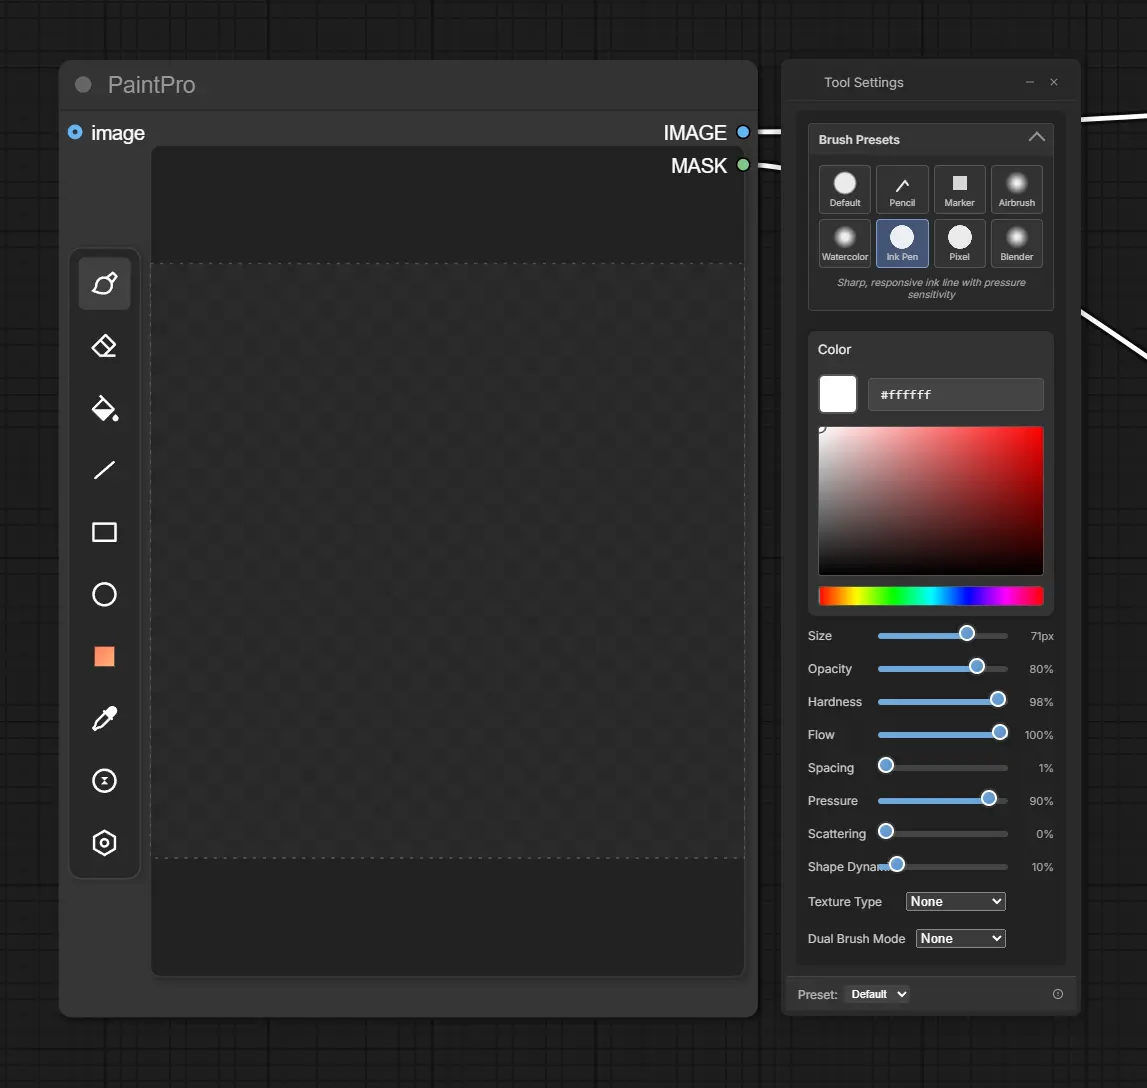Open the Texture Type dropdown
The height and width of the screenshot is (1088, 1147).
(955, 901)
